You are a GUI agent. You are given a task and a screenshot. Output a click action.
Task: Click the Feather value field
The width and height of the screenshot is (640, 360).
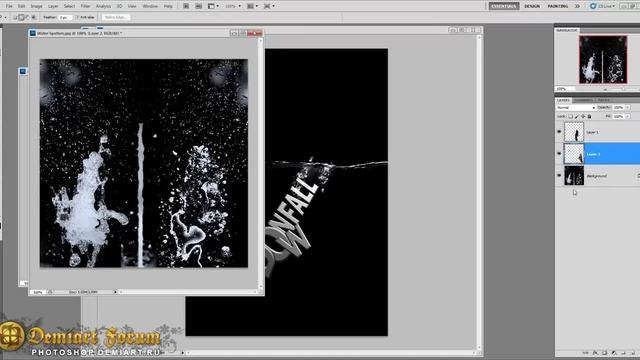pyautogui.click(x=64, y=18)
